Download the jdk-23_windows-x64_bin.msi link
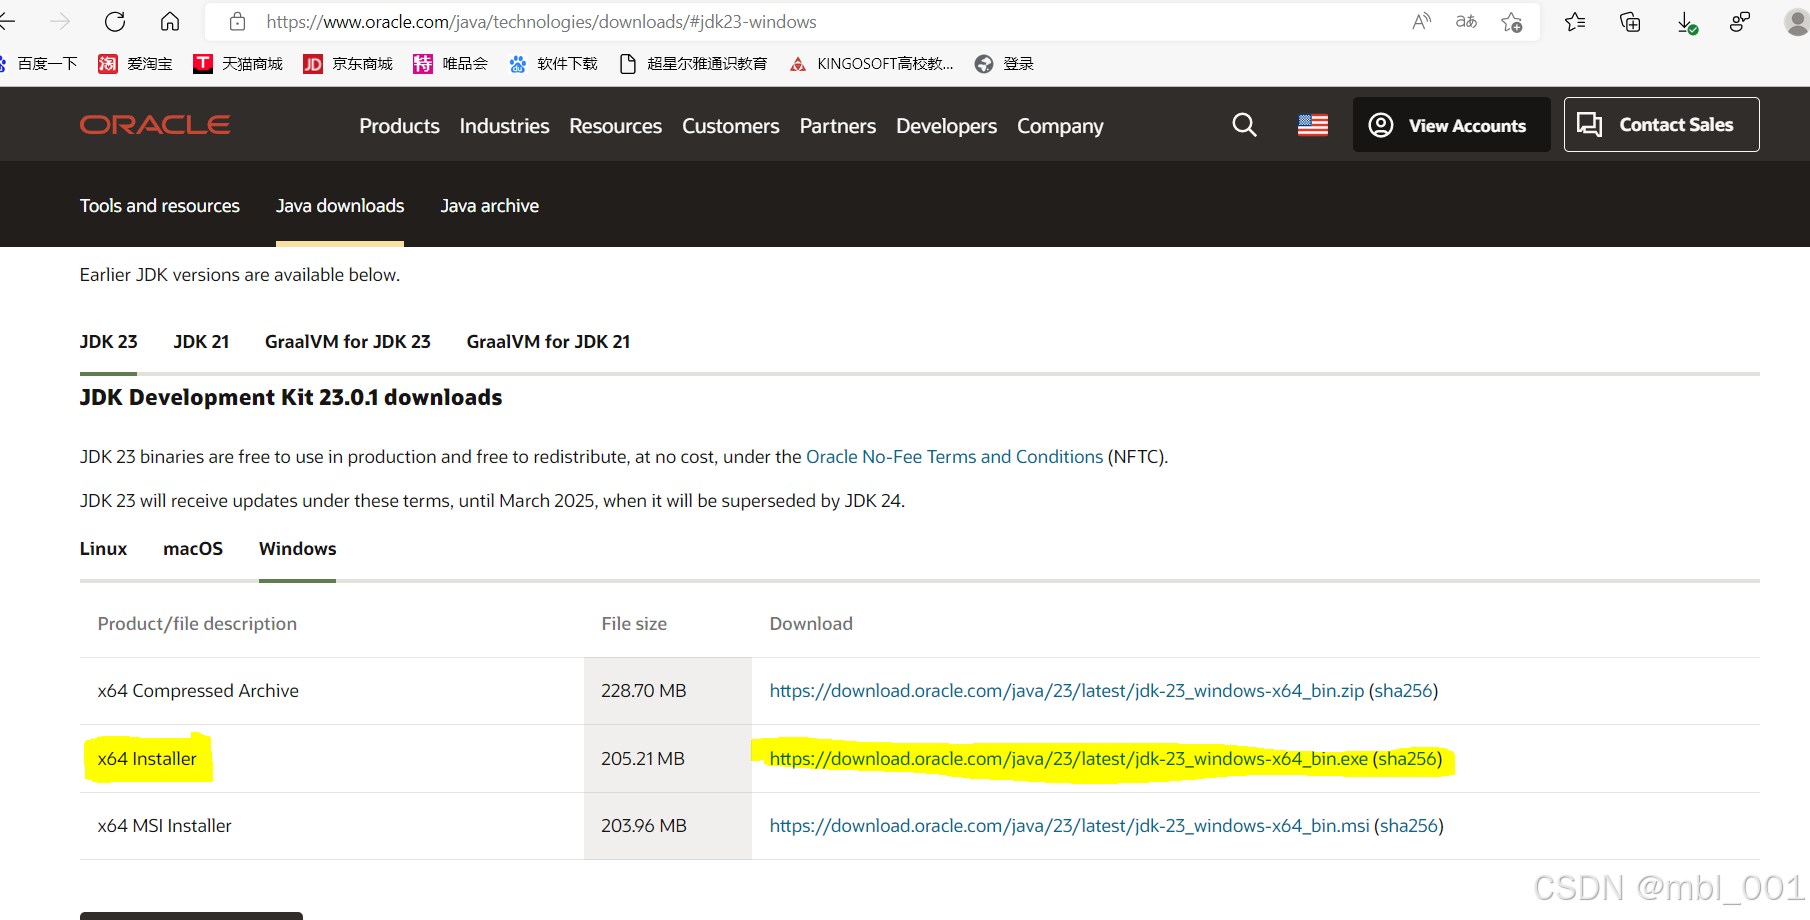Image resolution: width=1810 pixels, height=920 pixels. click(x=1069, y=826)
